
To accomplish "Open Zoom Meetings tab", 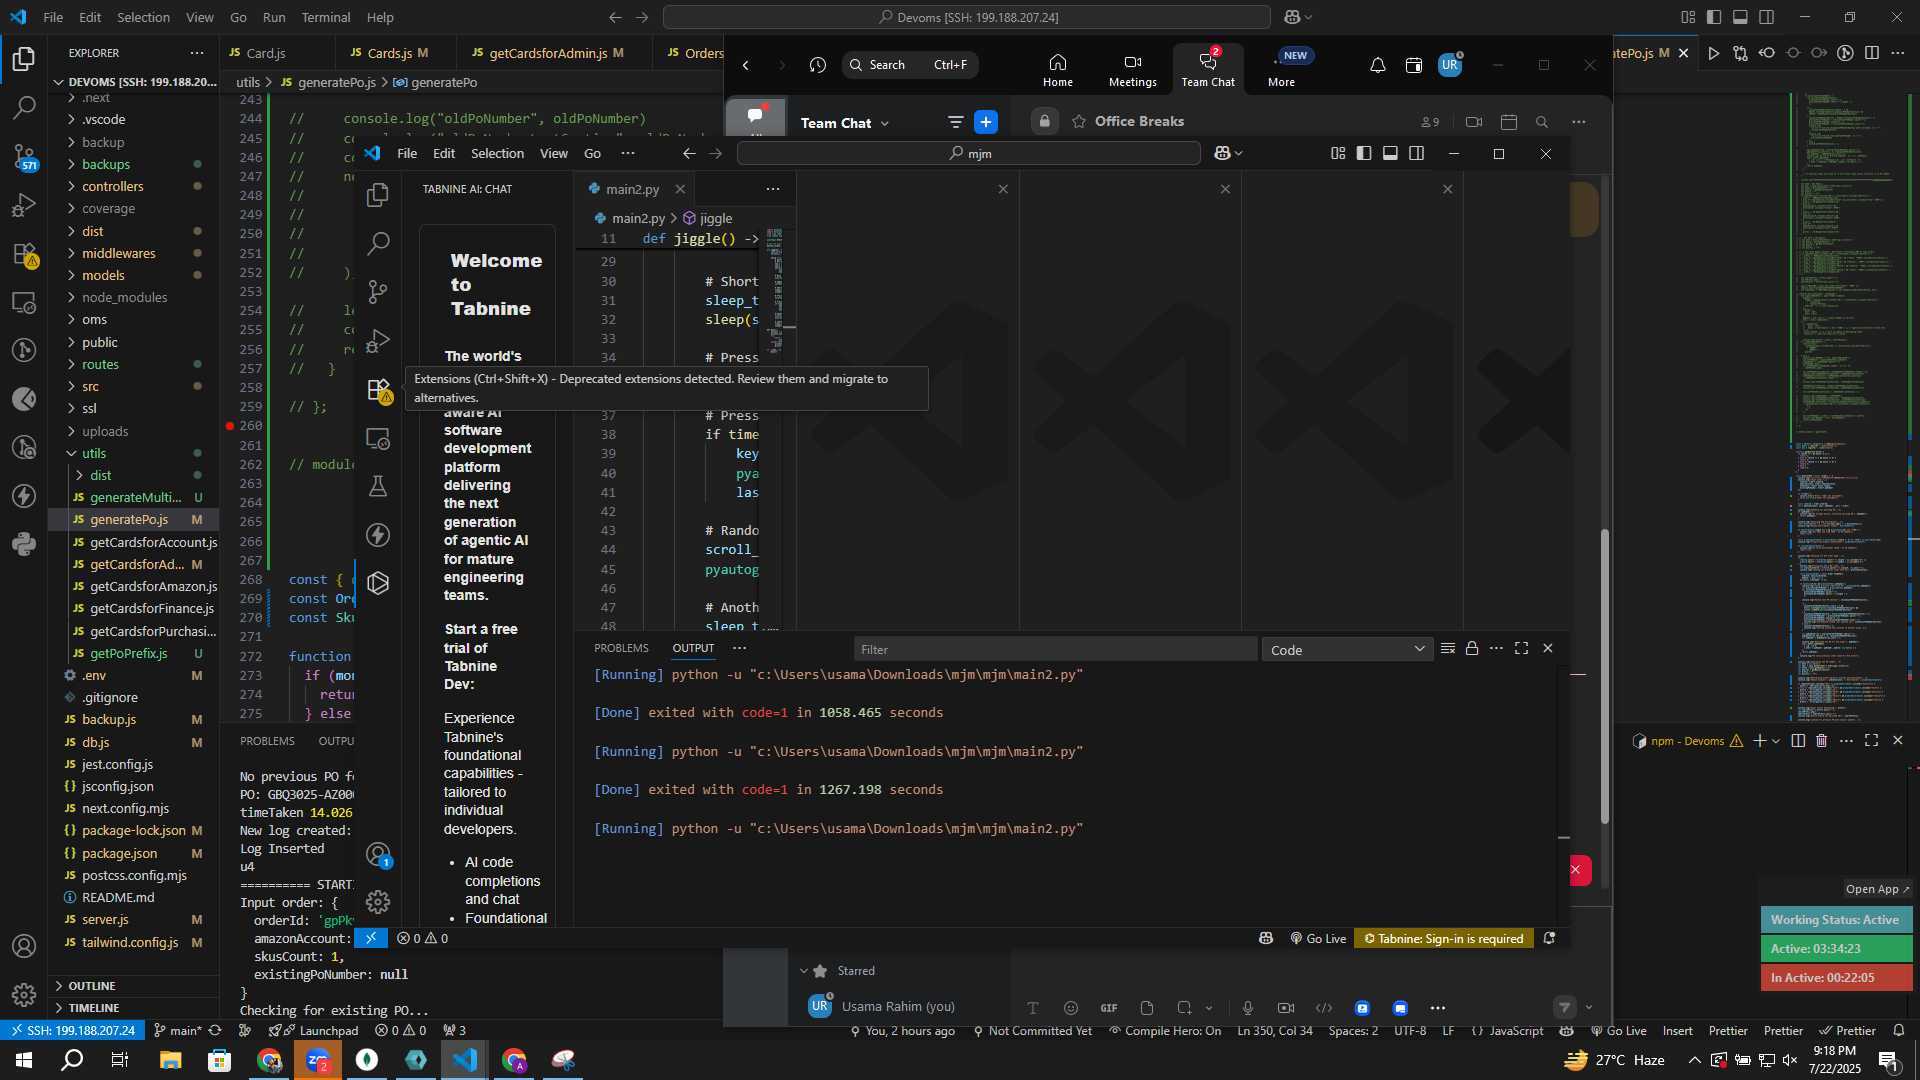I will click(1133, 70).
